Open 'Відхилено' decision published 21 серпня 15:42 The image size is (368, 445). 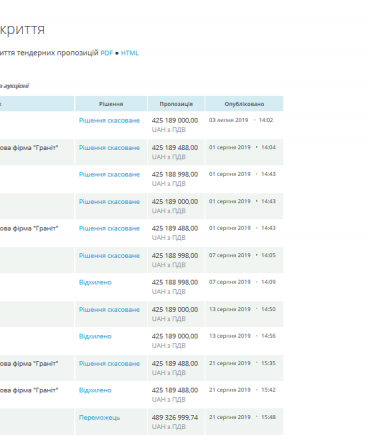95,391
